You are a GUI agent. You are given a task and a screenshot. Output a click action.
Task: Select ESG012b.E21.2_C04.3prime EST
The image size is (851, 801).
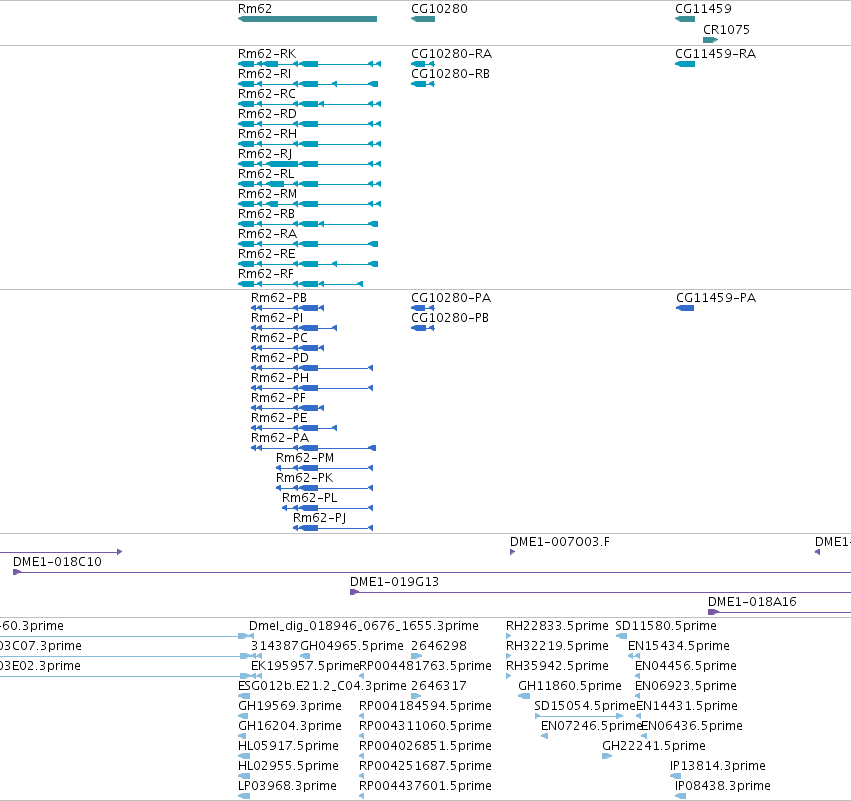pyautogui.click(x=322, y=686)
